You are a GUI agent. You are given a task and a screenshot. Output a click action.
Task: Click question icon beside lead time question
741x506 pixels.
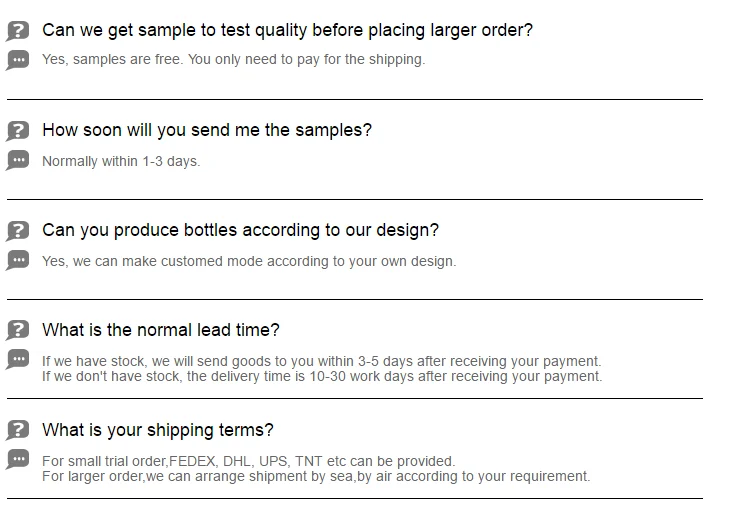(x=18, y=331)
